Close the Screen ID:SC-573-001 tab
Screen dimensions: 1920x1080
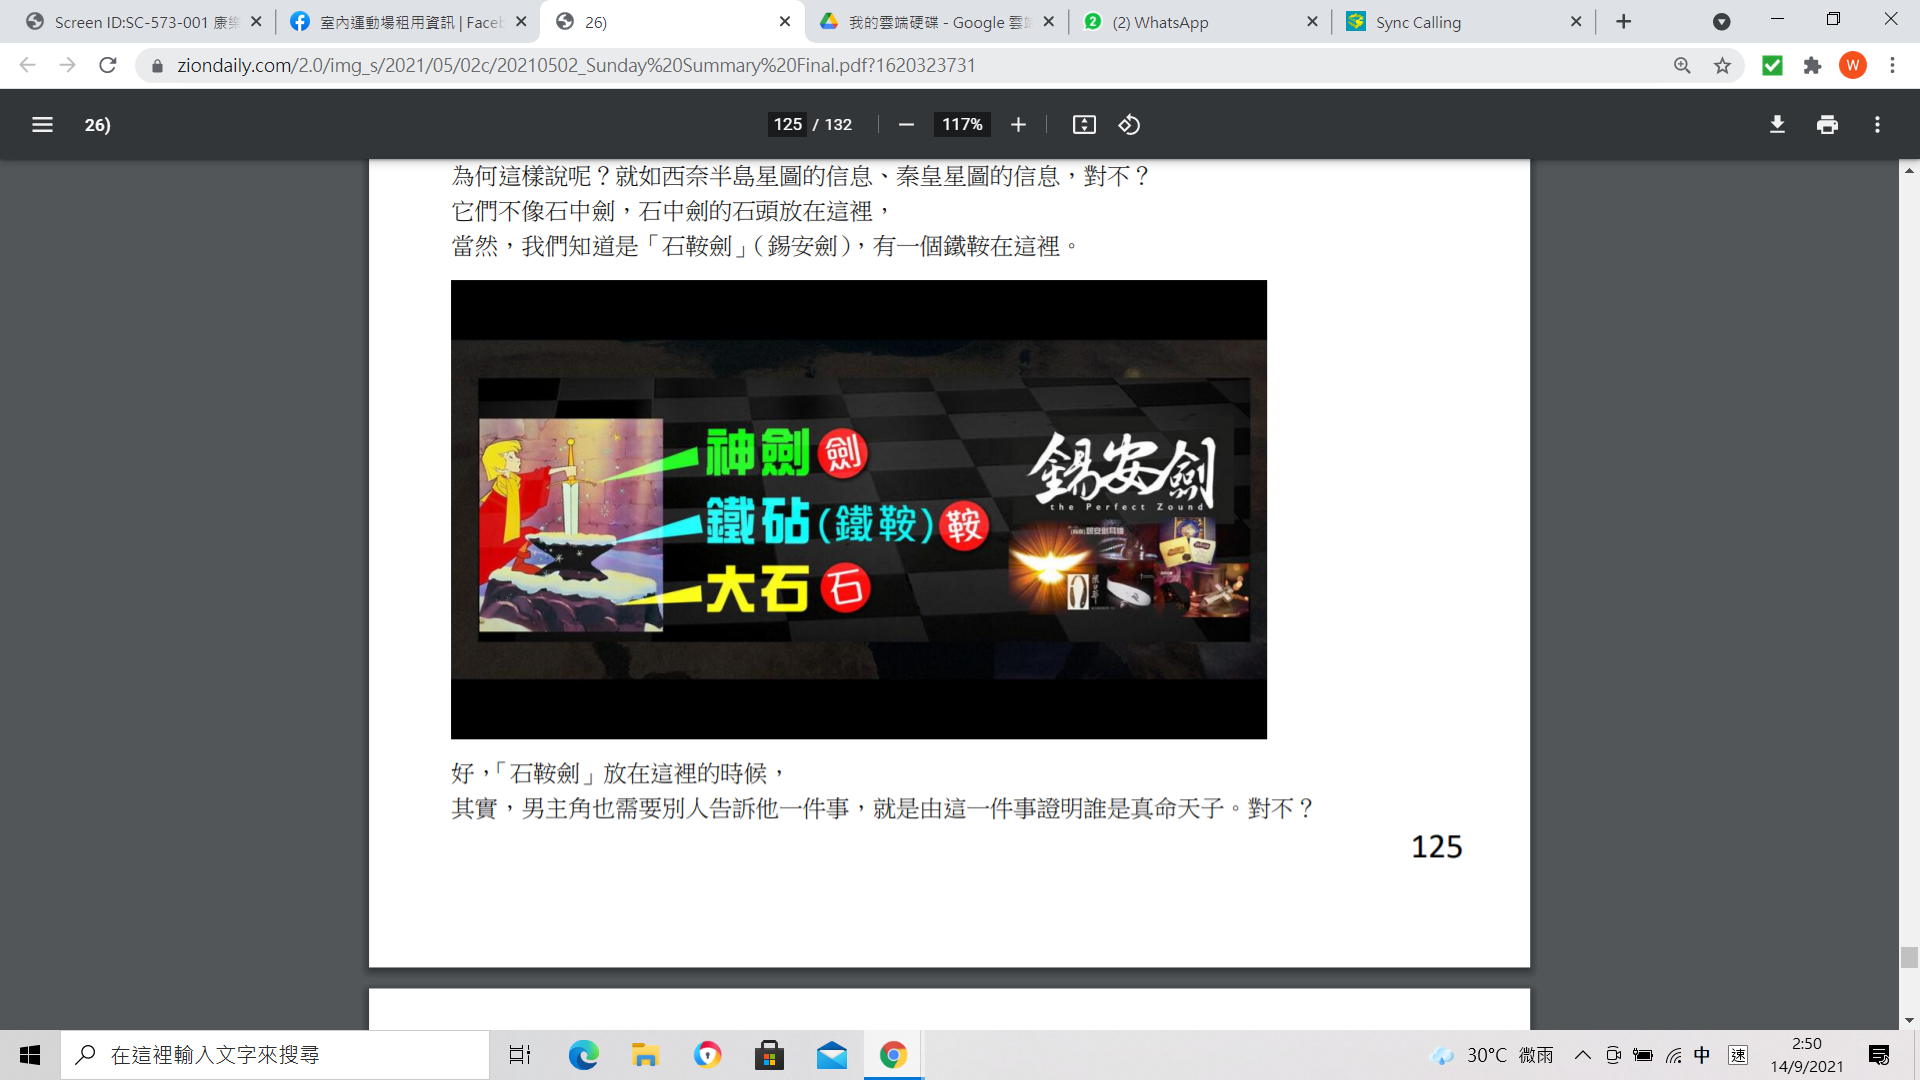point(256,22)
